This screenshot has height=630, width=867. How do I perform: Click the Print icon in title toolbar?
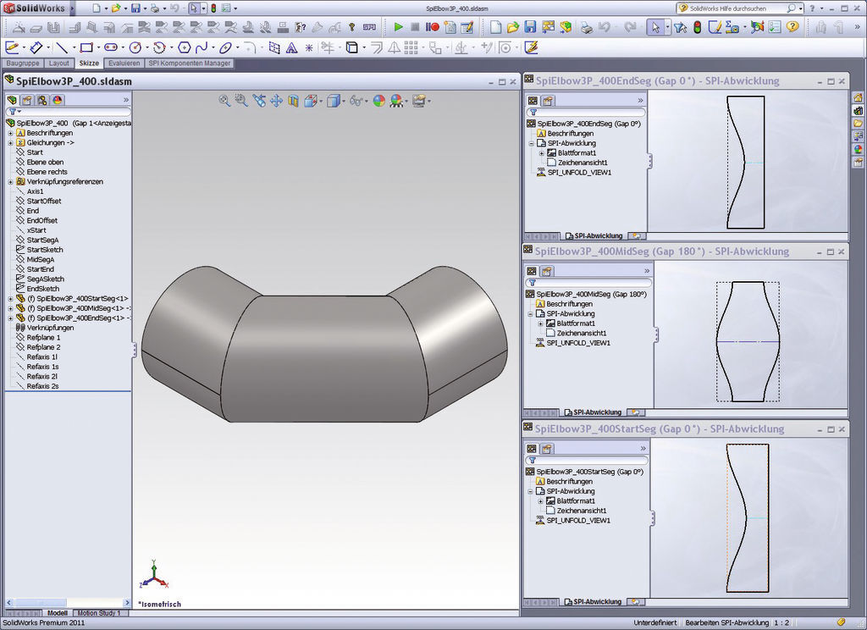[x=155, y=8]
